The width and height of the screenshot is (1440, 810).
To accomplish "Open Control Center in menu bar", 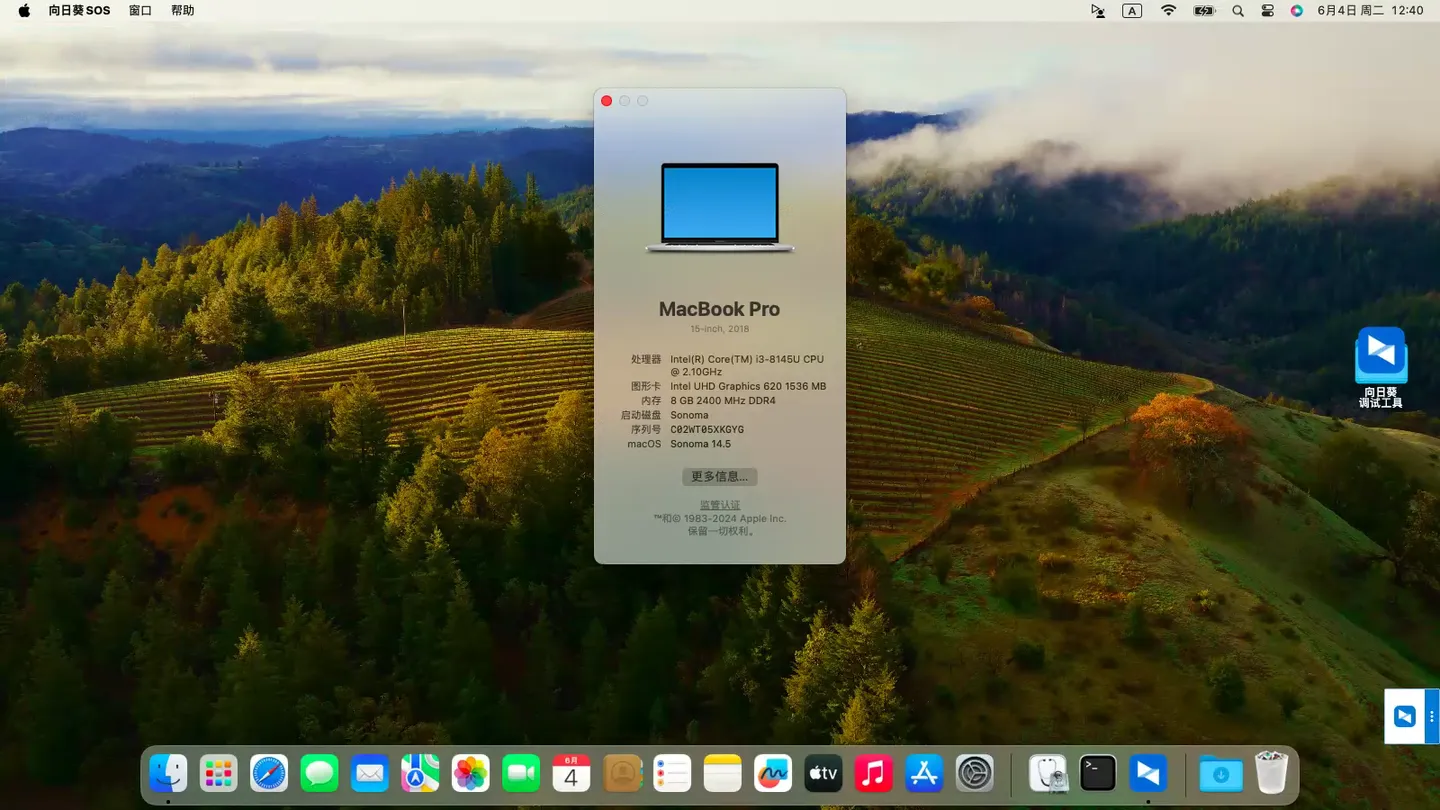I will click(1267, 11).
